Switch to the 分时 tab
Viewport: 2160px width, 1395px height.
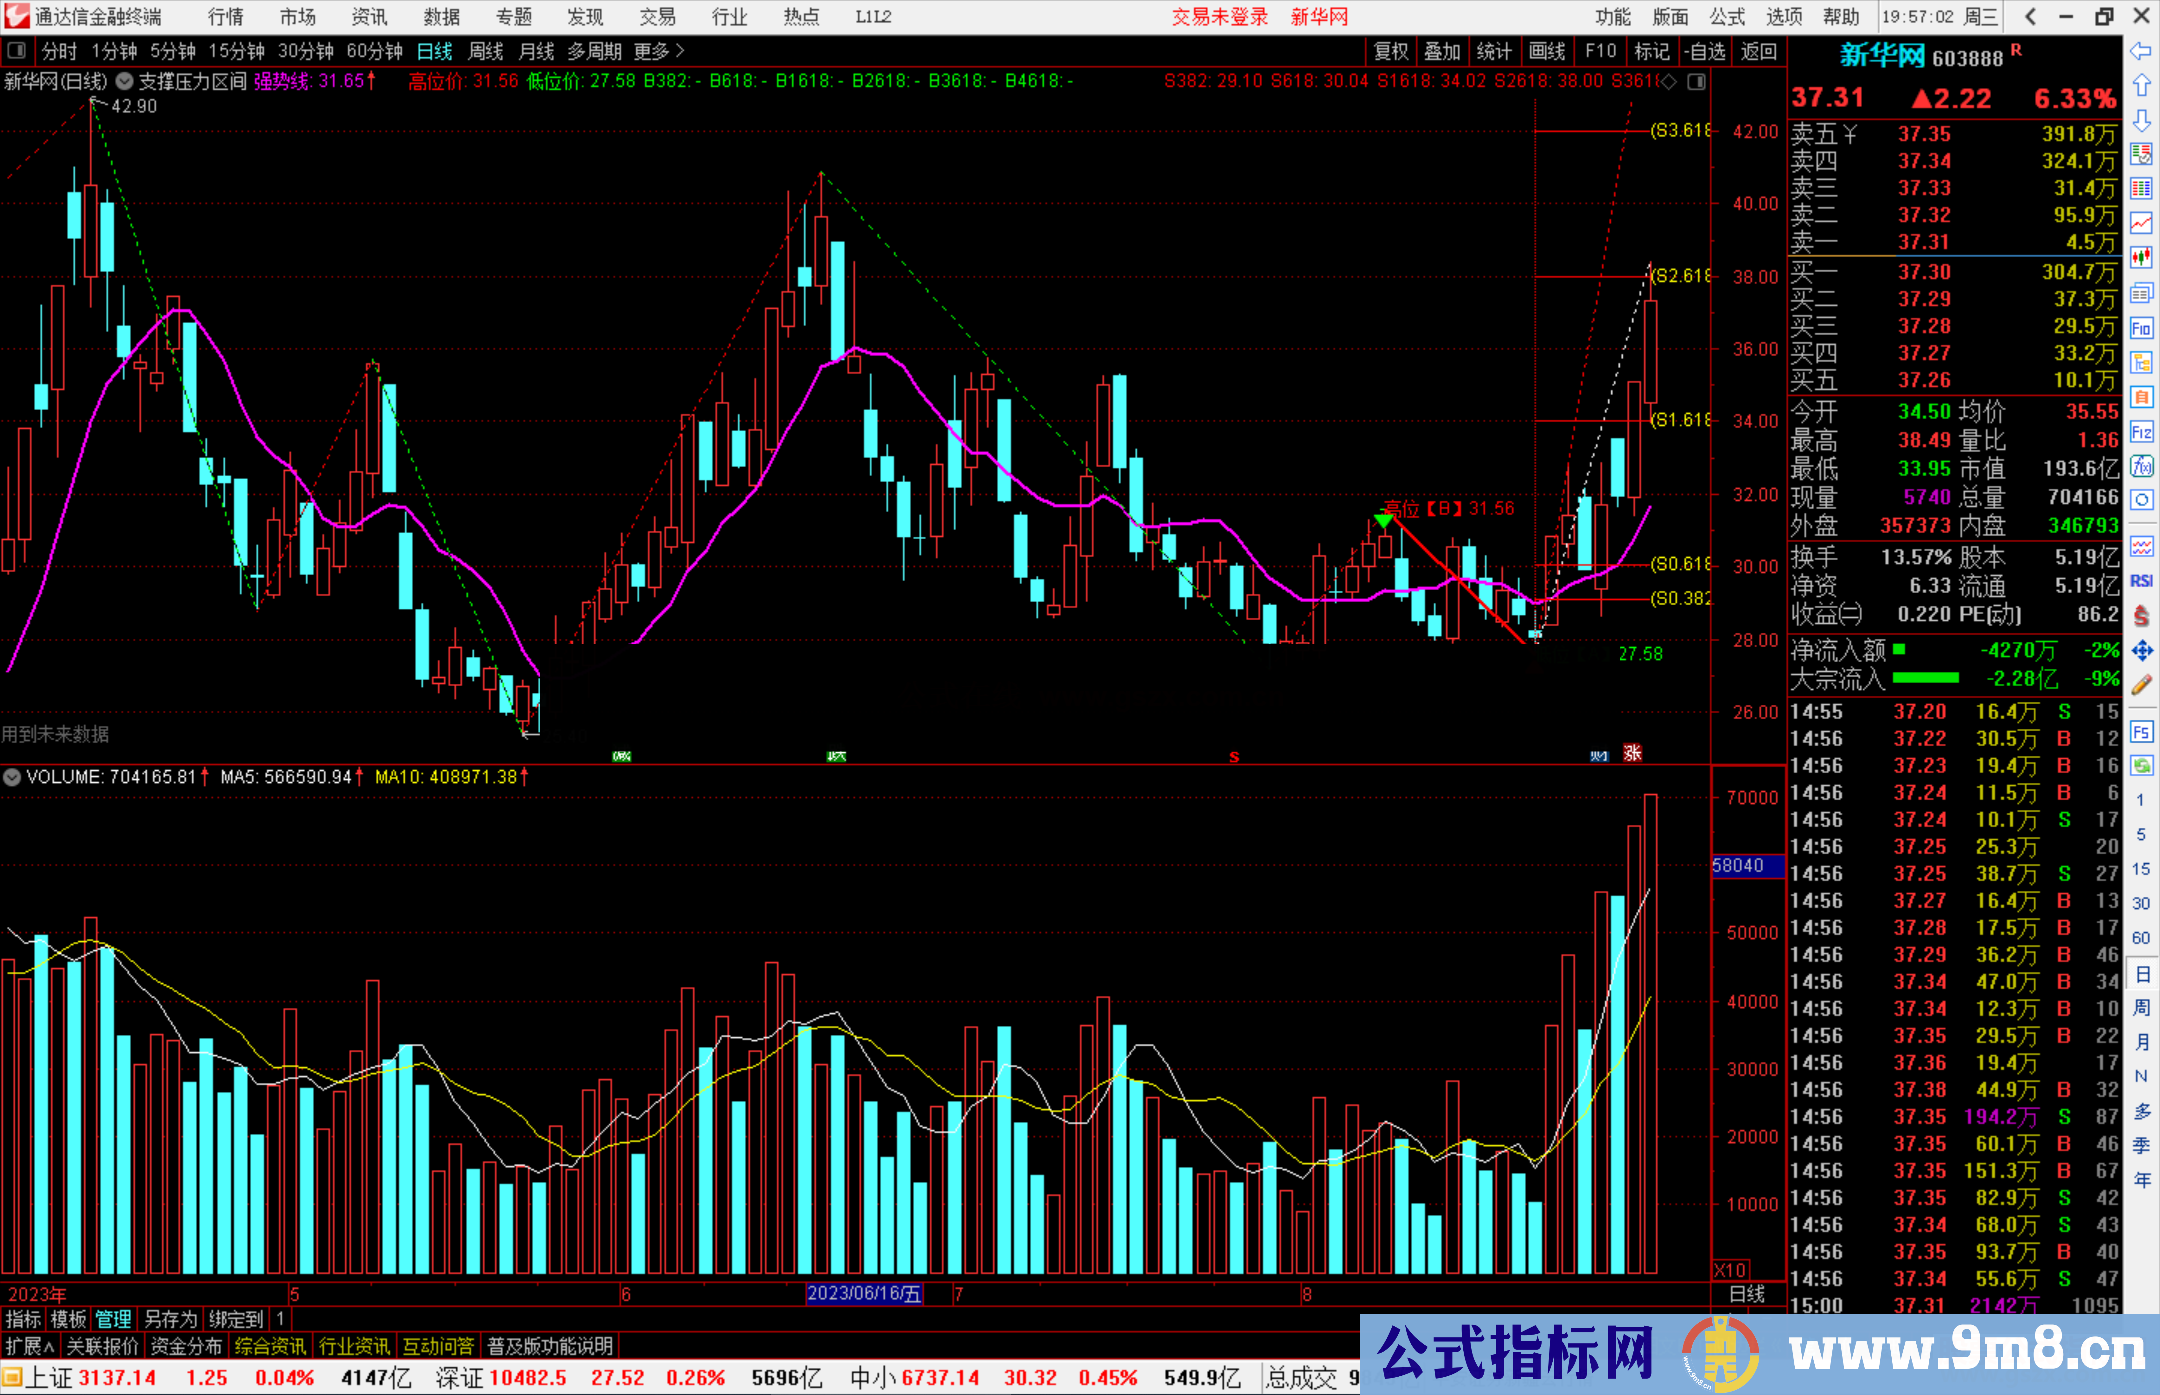59,51
